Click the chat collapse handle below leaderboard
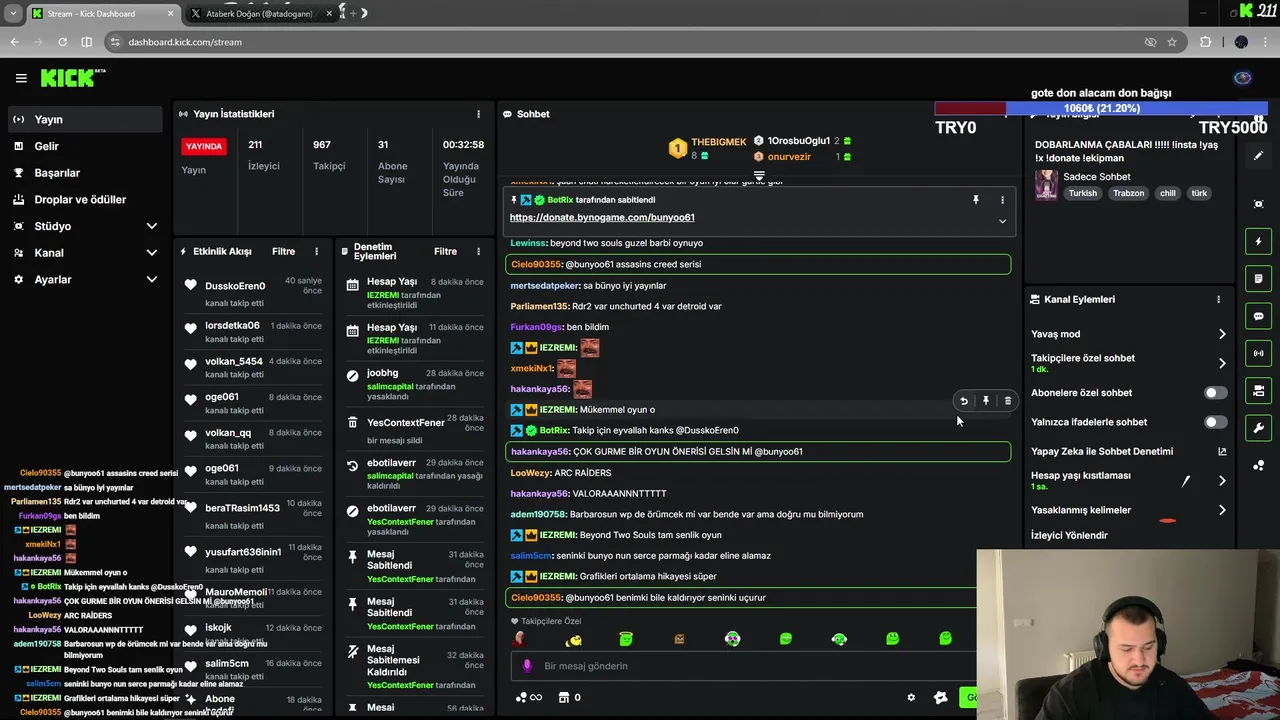The image size is (1280, 720). point(759,175)
